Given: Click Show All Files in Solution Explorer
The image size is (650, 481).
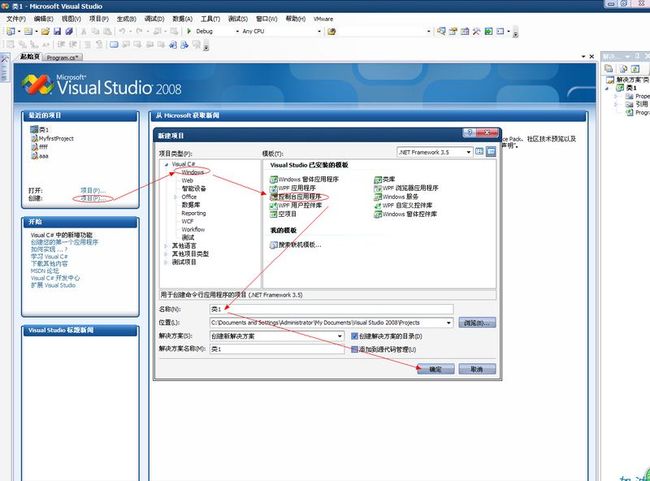Looking at the screenshot, I should (x=623, y=69).
